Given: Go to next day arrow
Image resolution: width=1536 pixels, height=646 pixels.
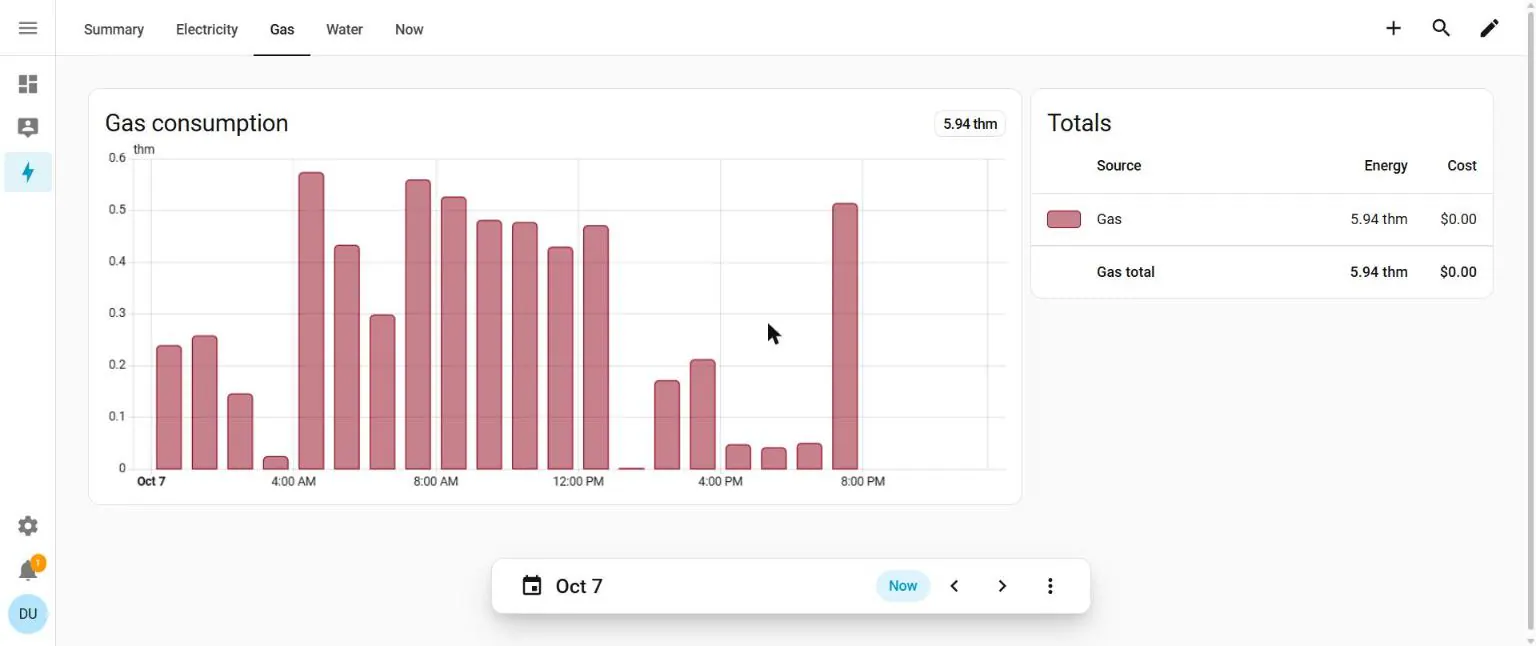Looking at the screenshot, I should (x=1002, y=586).
